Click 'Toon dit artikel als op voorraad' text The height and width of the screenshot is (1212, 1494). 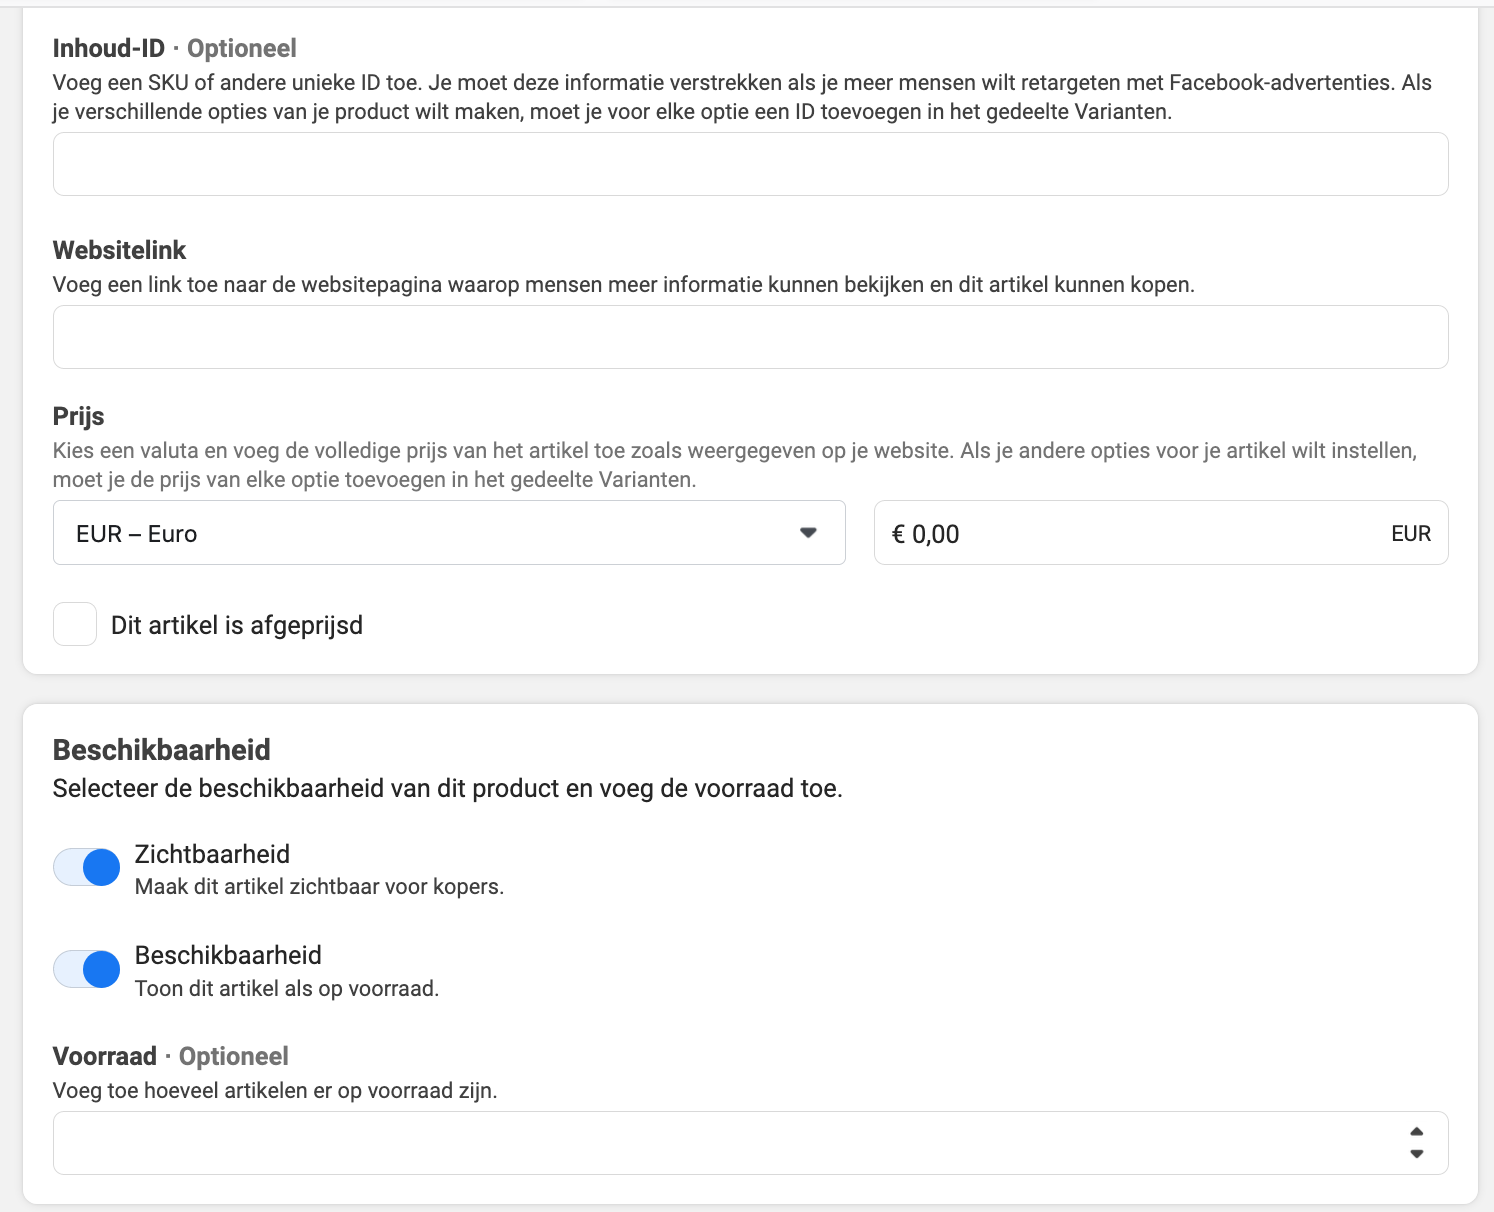tap(287, 989)
